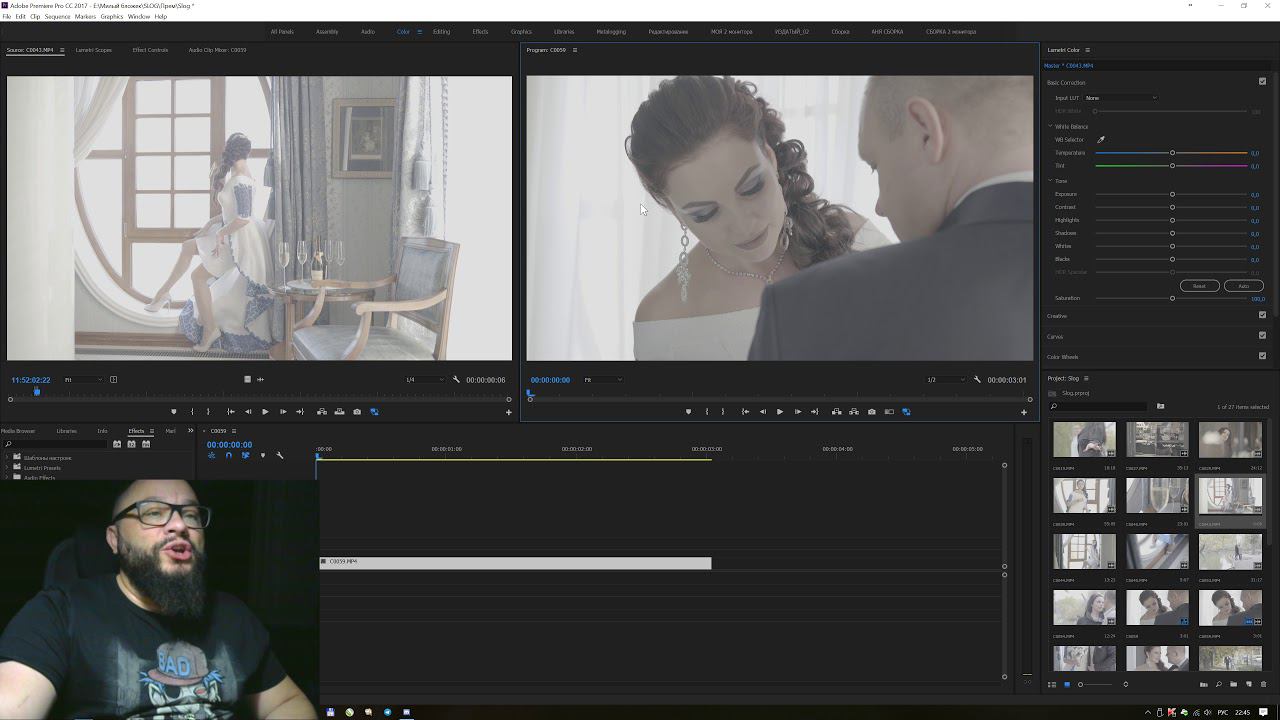
Task: Open Effect Controls tab
Action: point(150,50)
